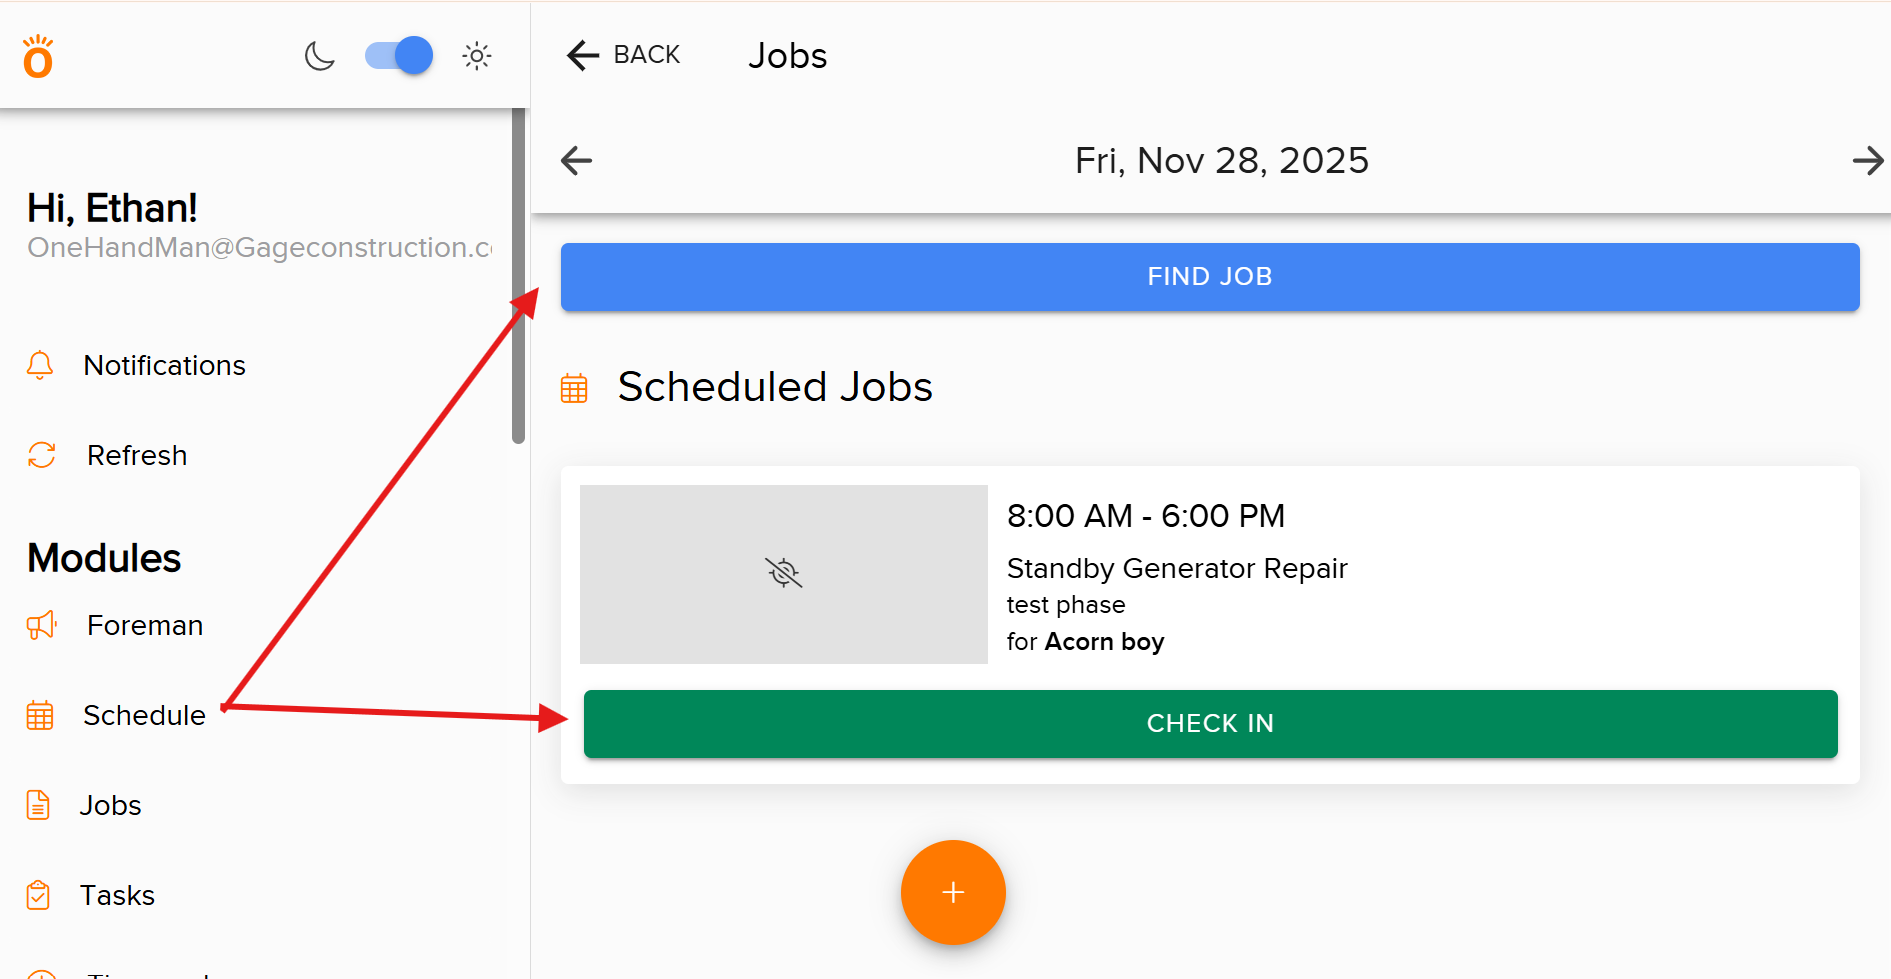Viewport: 1891px width, 979px height.
Task: Click the Schedule calendar icon in sidebar
Action: 40,715
